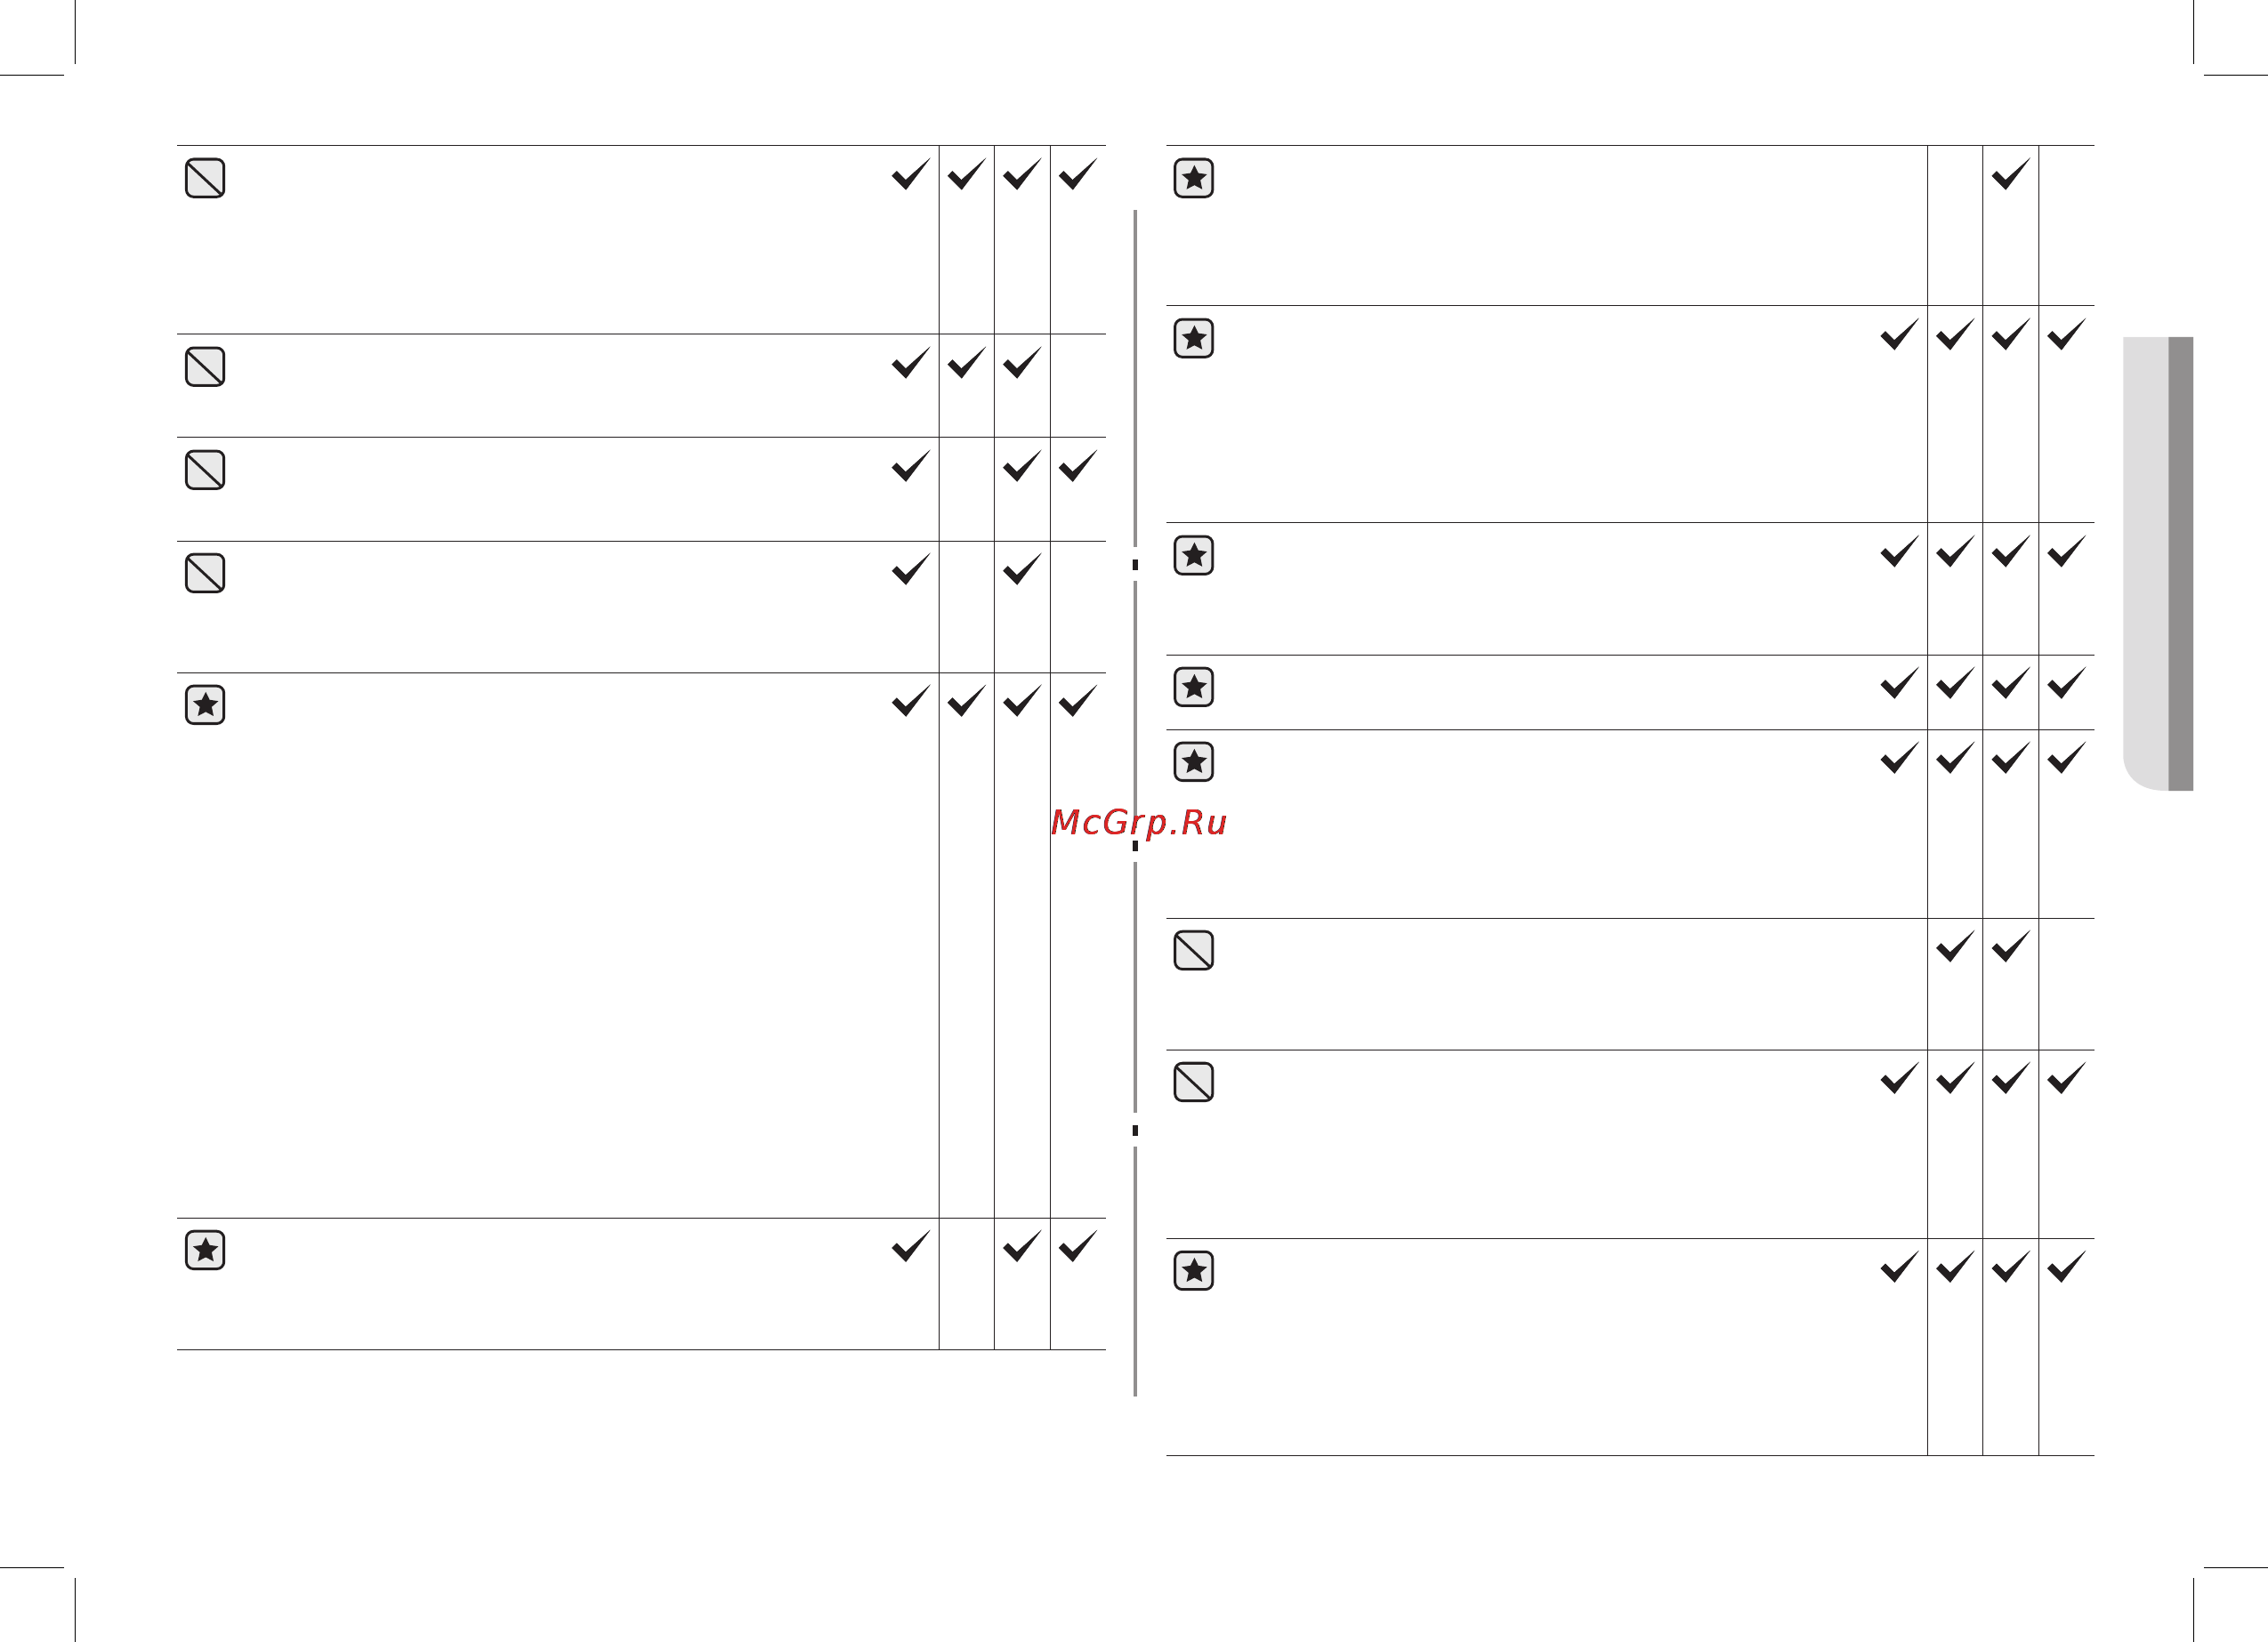Click the gray side tab on right page edge
Viewport: 2268px width, 1642px height.
point(2158,564)
